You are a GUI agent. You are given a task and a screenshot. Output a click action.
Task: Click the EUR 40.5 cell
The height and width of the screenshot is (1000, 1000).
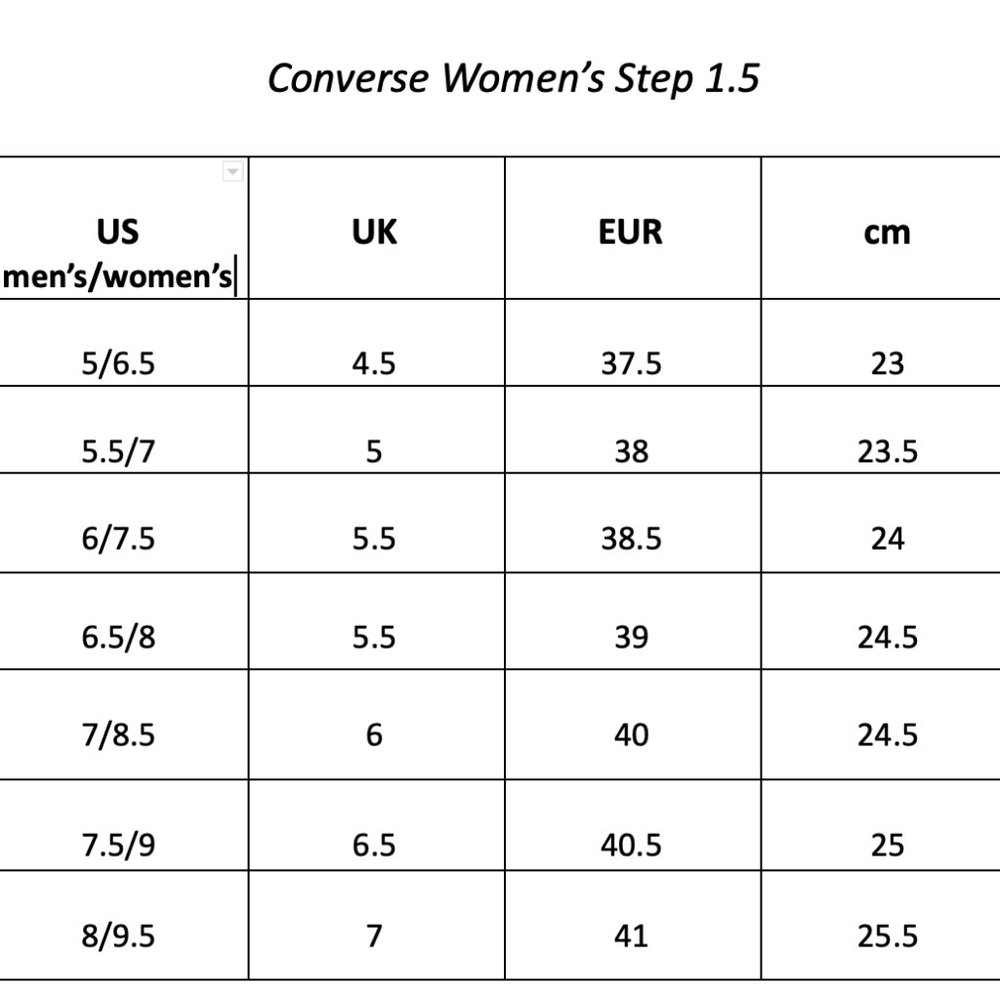click(x=631, y=845)
